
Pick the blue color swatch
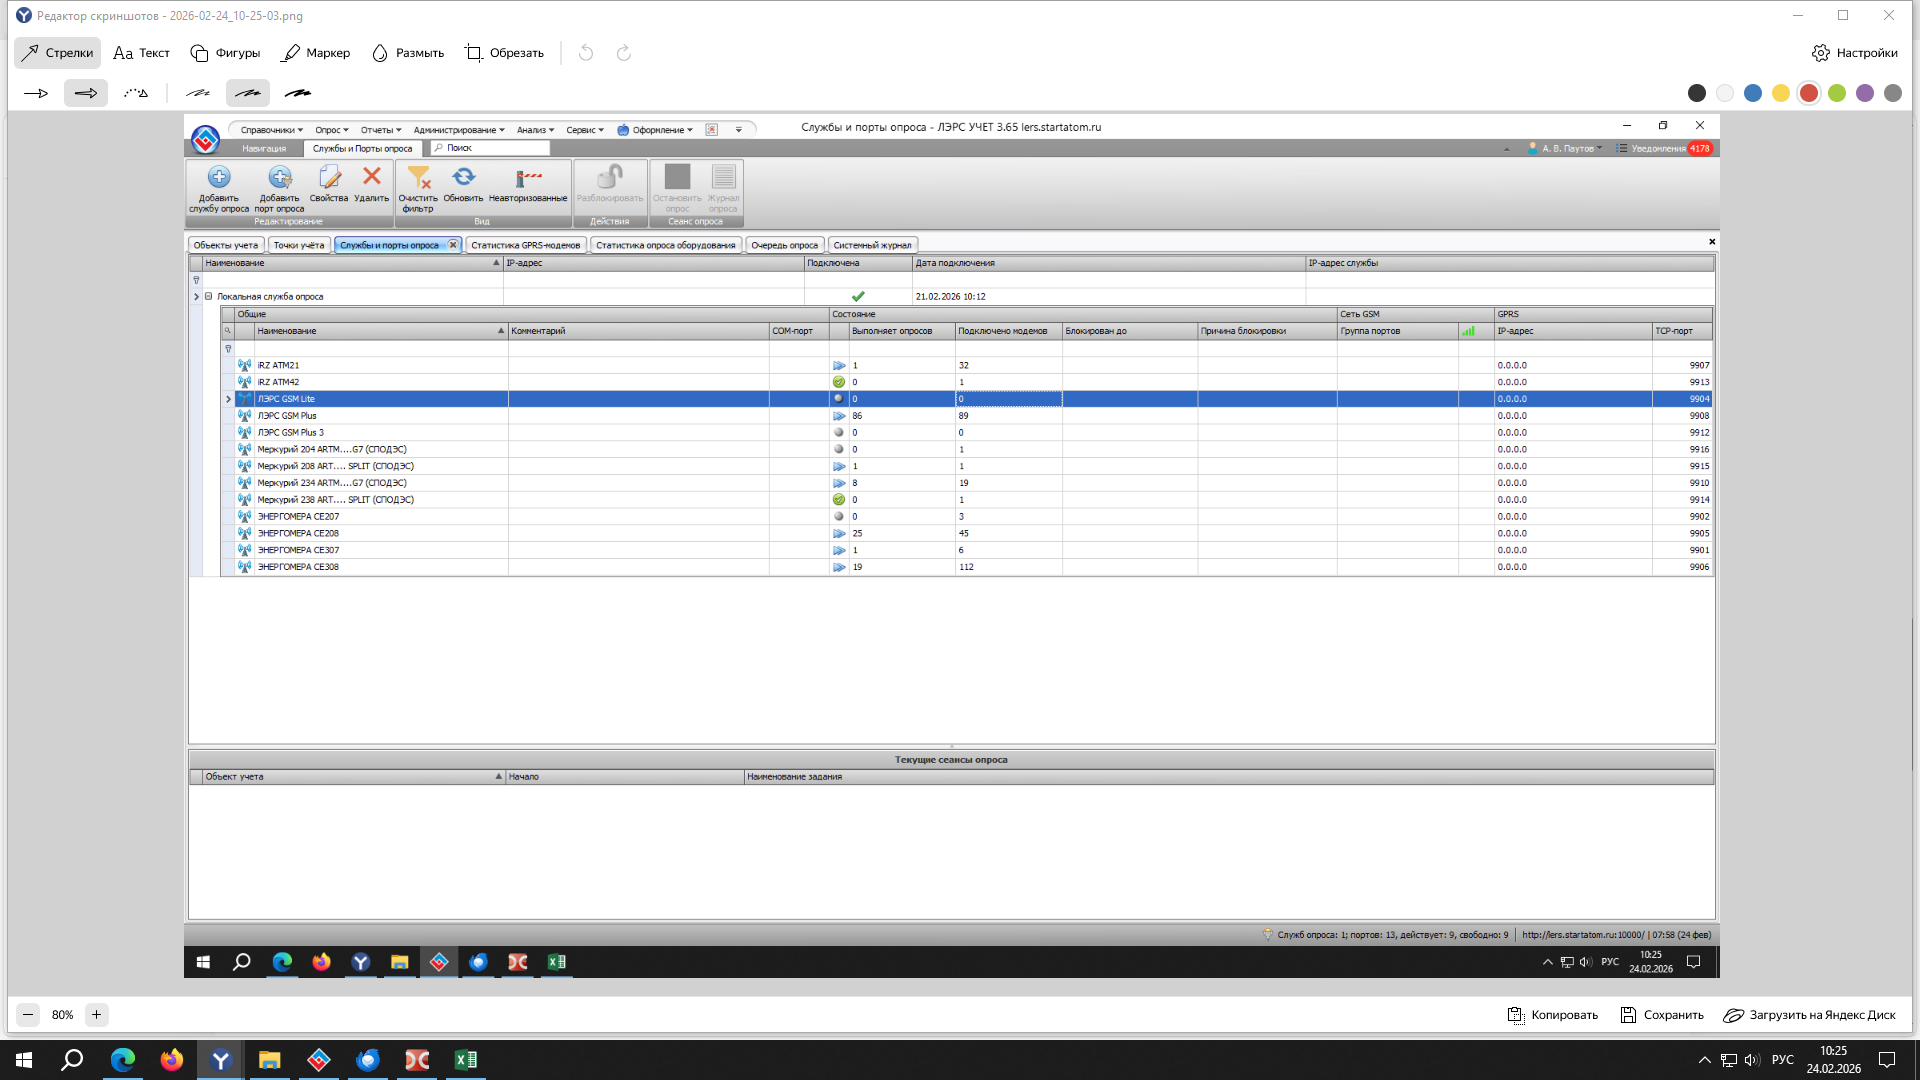tap(1753, 93)
